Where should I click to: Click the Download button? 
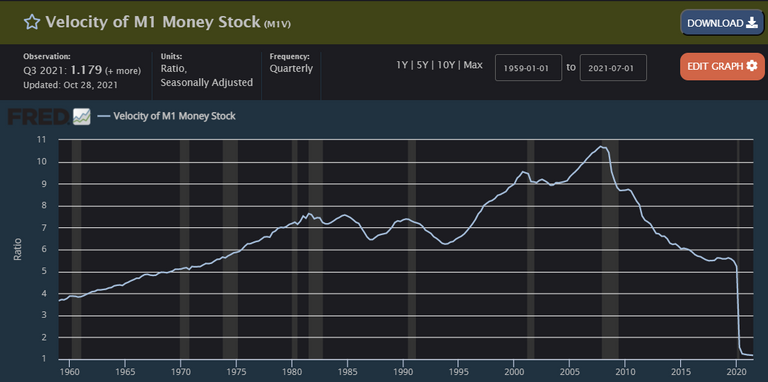[722, 23]
